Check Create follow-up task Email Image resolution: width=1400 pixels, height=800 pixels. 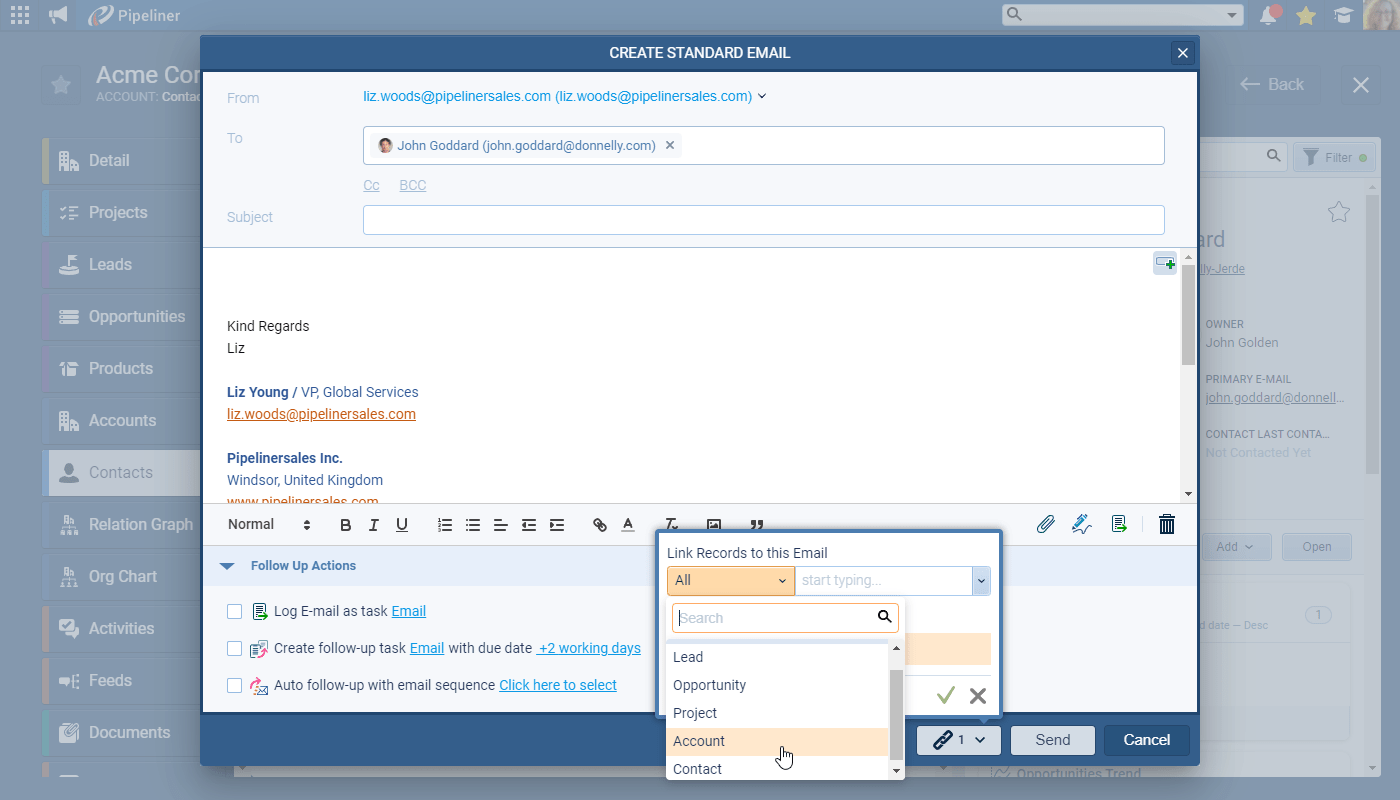[x=234, y=648]
